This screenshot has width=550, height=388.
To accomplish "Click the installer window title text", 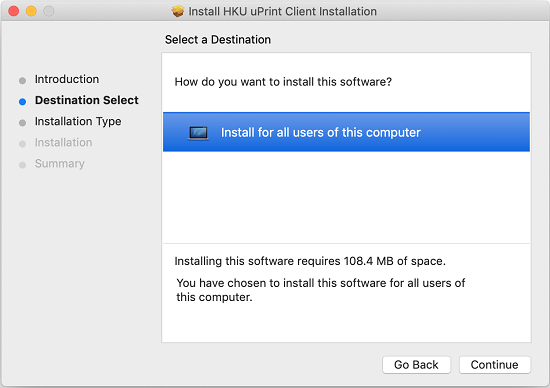I will pyautogui.click(x=283, y=12).
